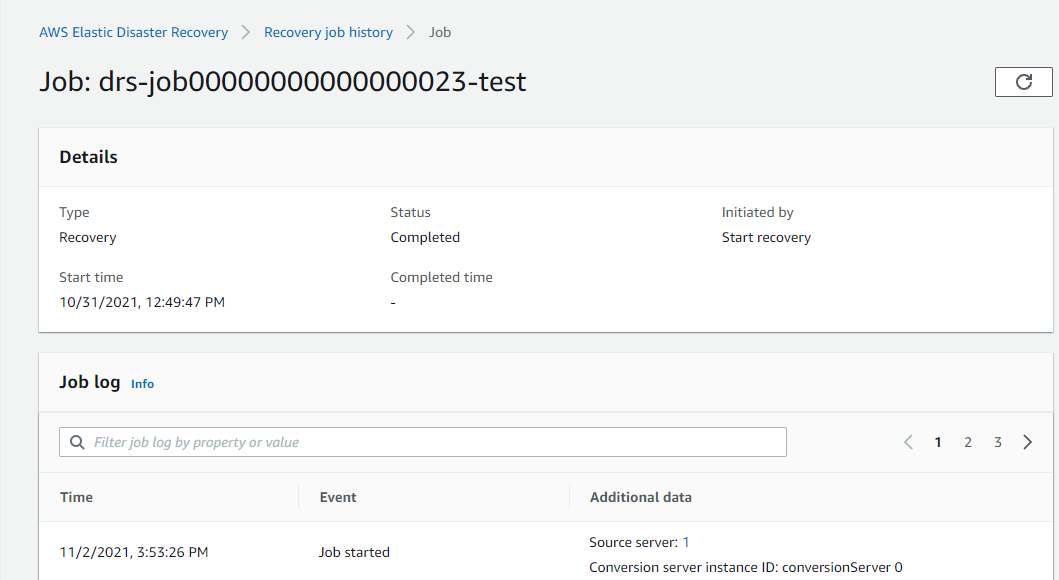Select job log page 3

tap(998, 442)
